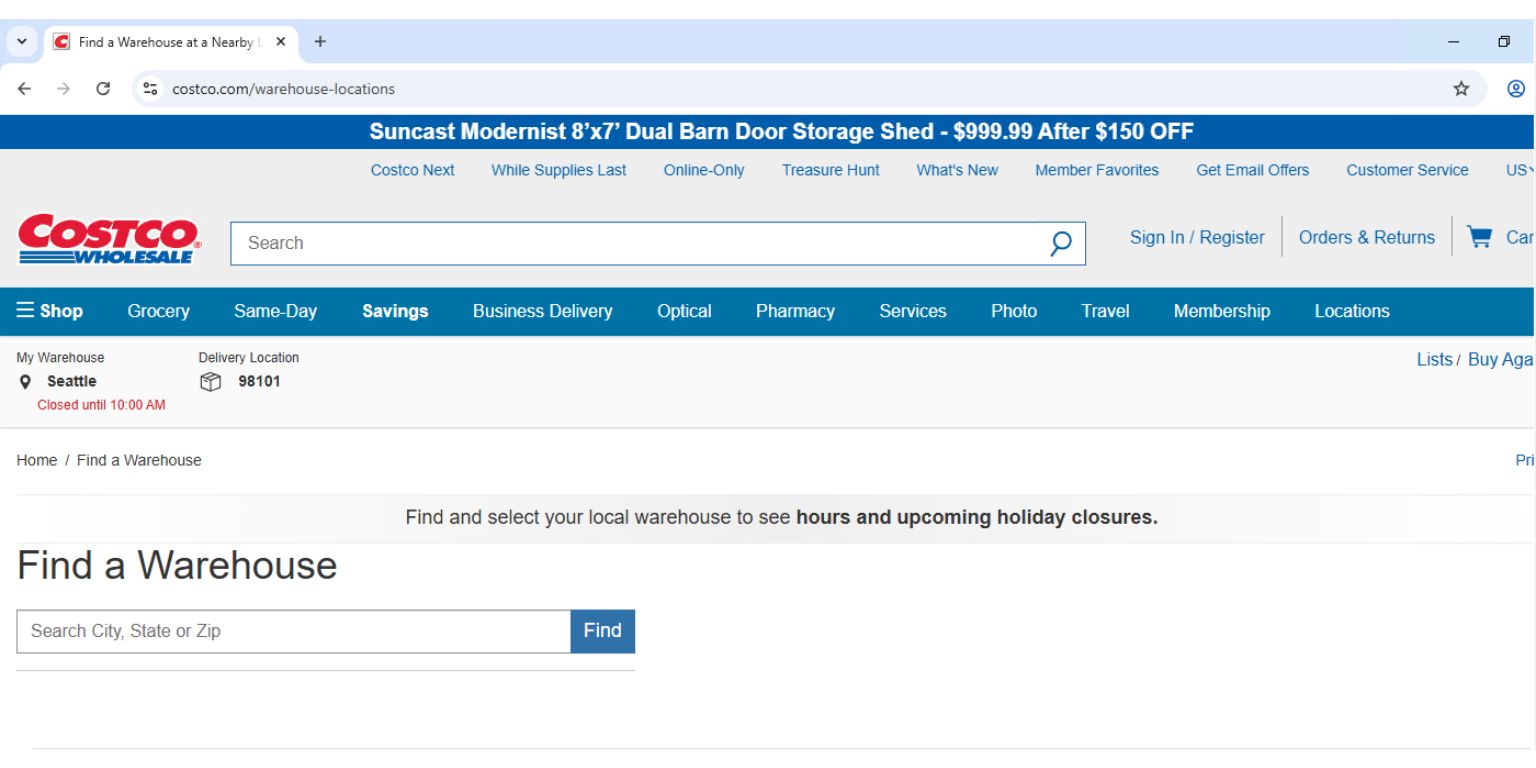Click the Costco Wholesale logo
This screenshot has width=1536, height=768.
pyautogui.click(x=109, y=240)
